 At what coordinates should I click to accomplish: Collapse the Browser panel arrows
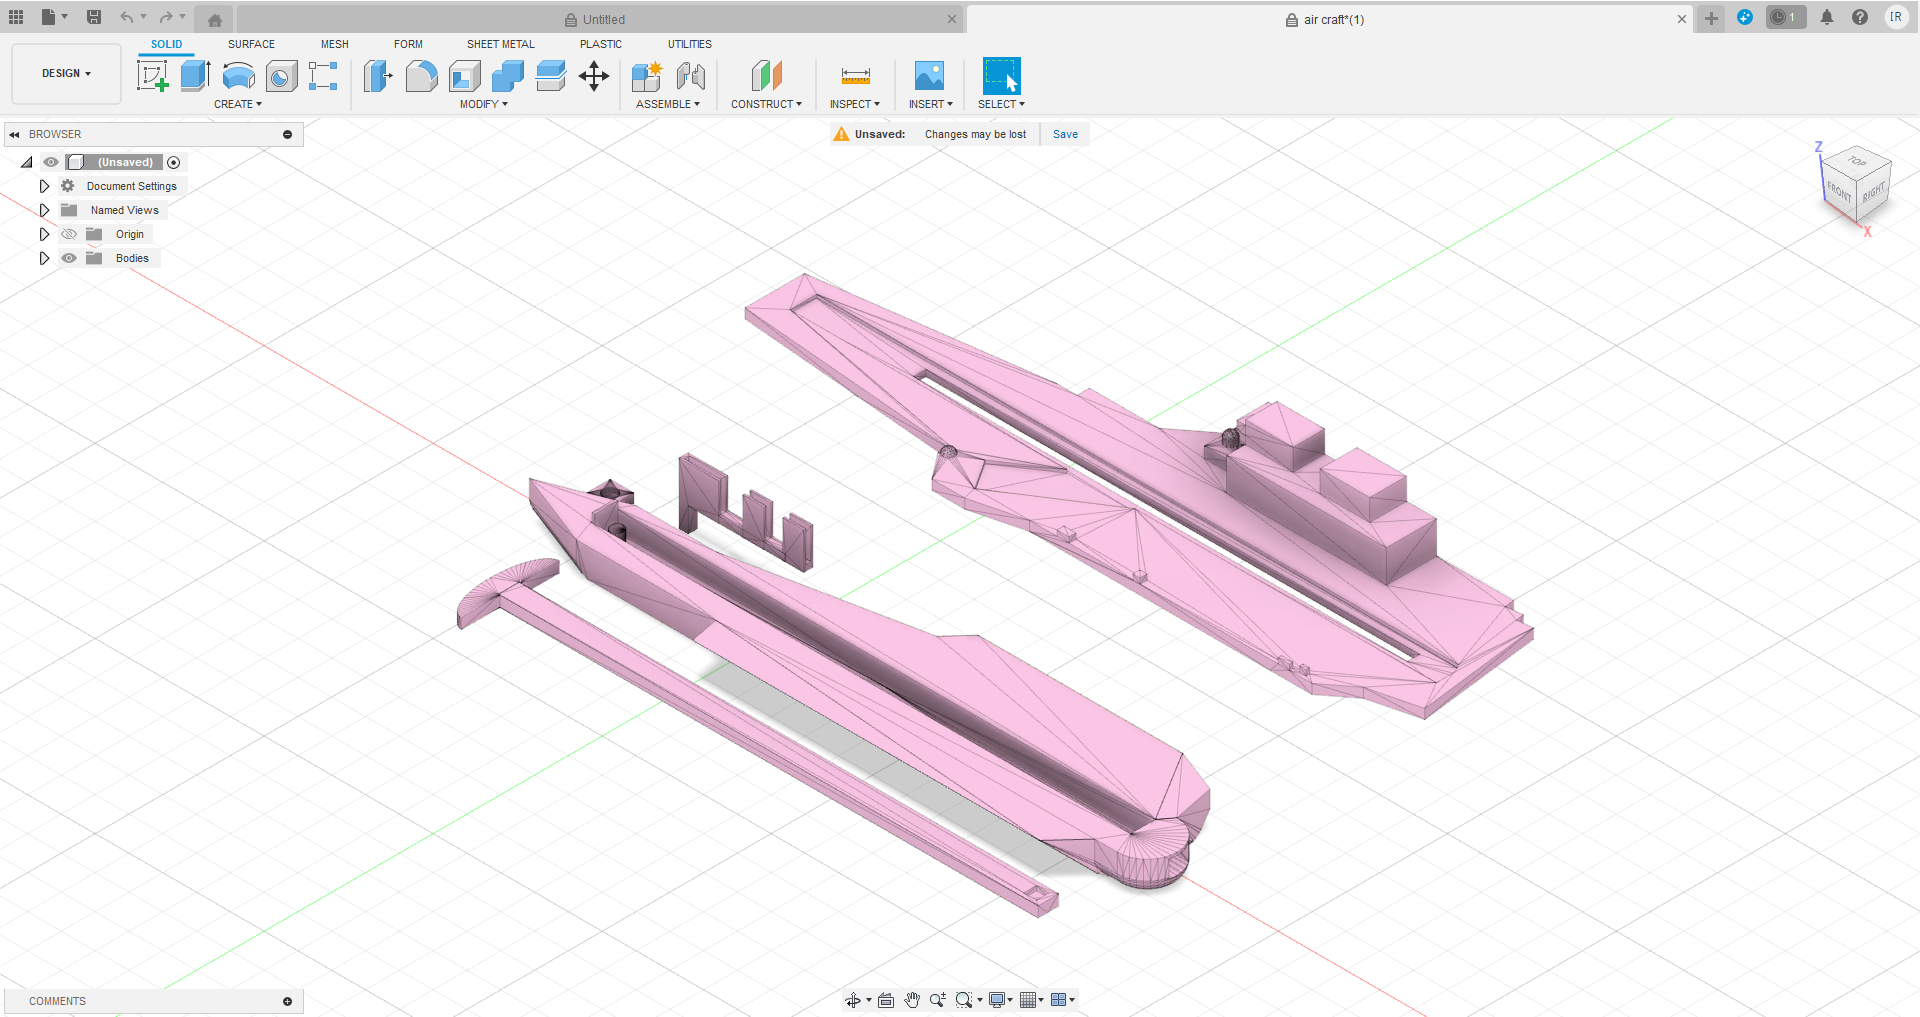[14, 134]
